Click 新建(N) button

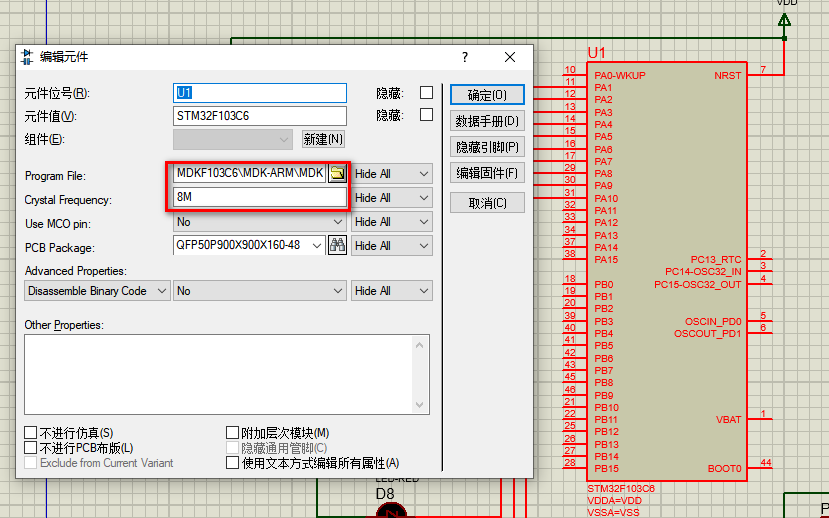[x=323, y=139]
